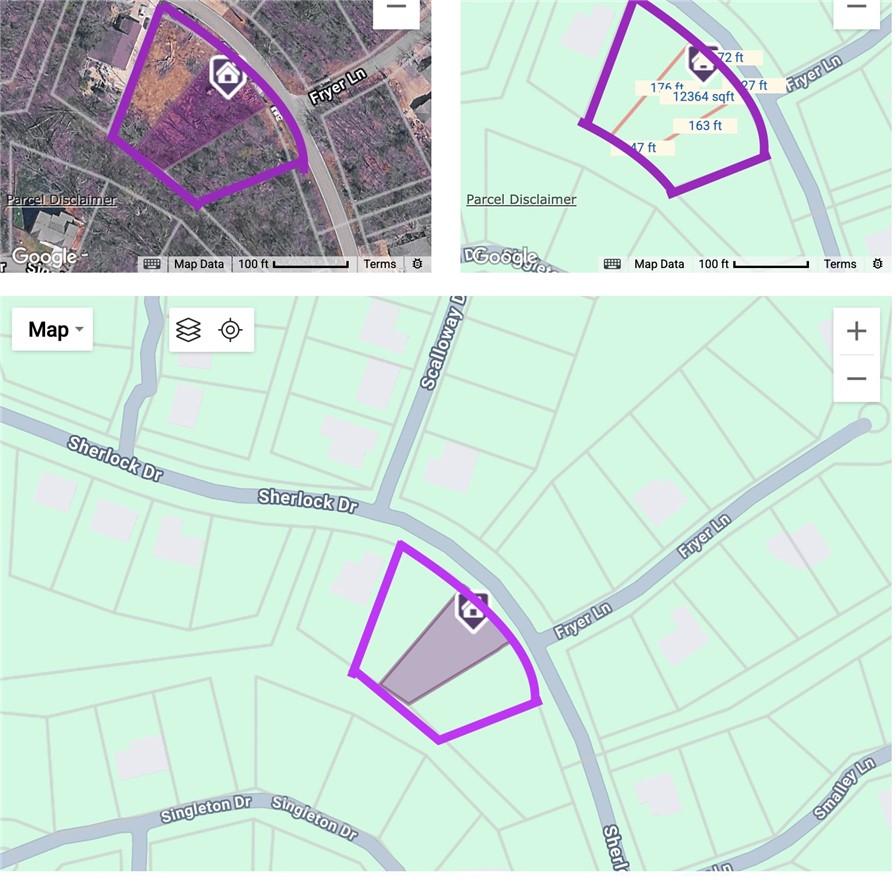Select the house marker on satellite map
This screenshot has height=878, width=895.
(228, 76)
